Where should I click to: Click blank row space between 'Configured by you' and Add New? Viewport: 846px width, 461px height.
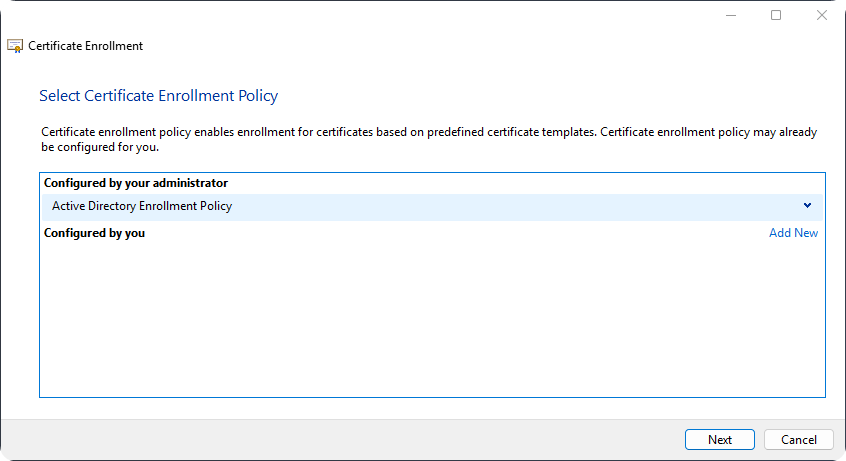tap(450, 233)
